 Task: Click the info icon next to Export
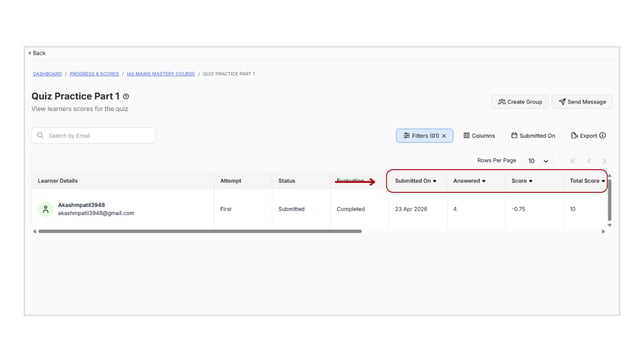(603, 135)
